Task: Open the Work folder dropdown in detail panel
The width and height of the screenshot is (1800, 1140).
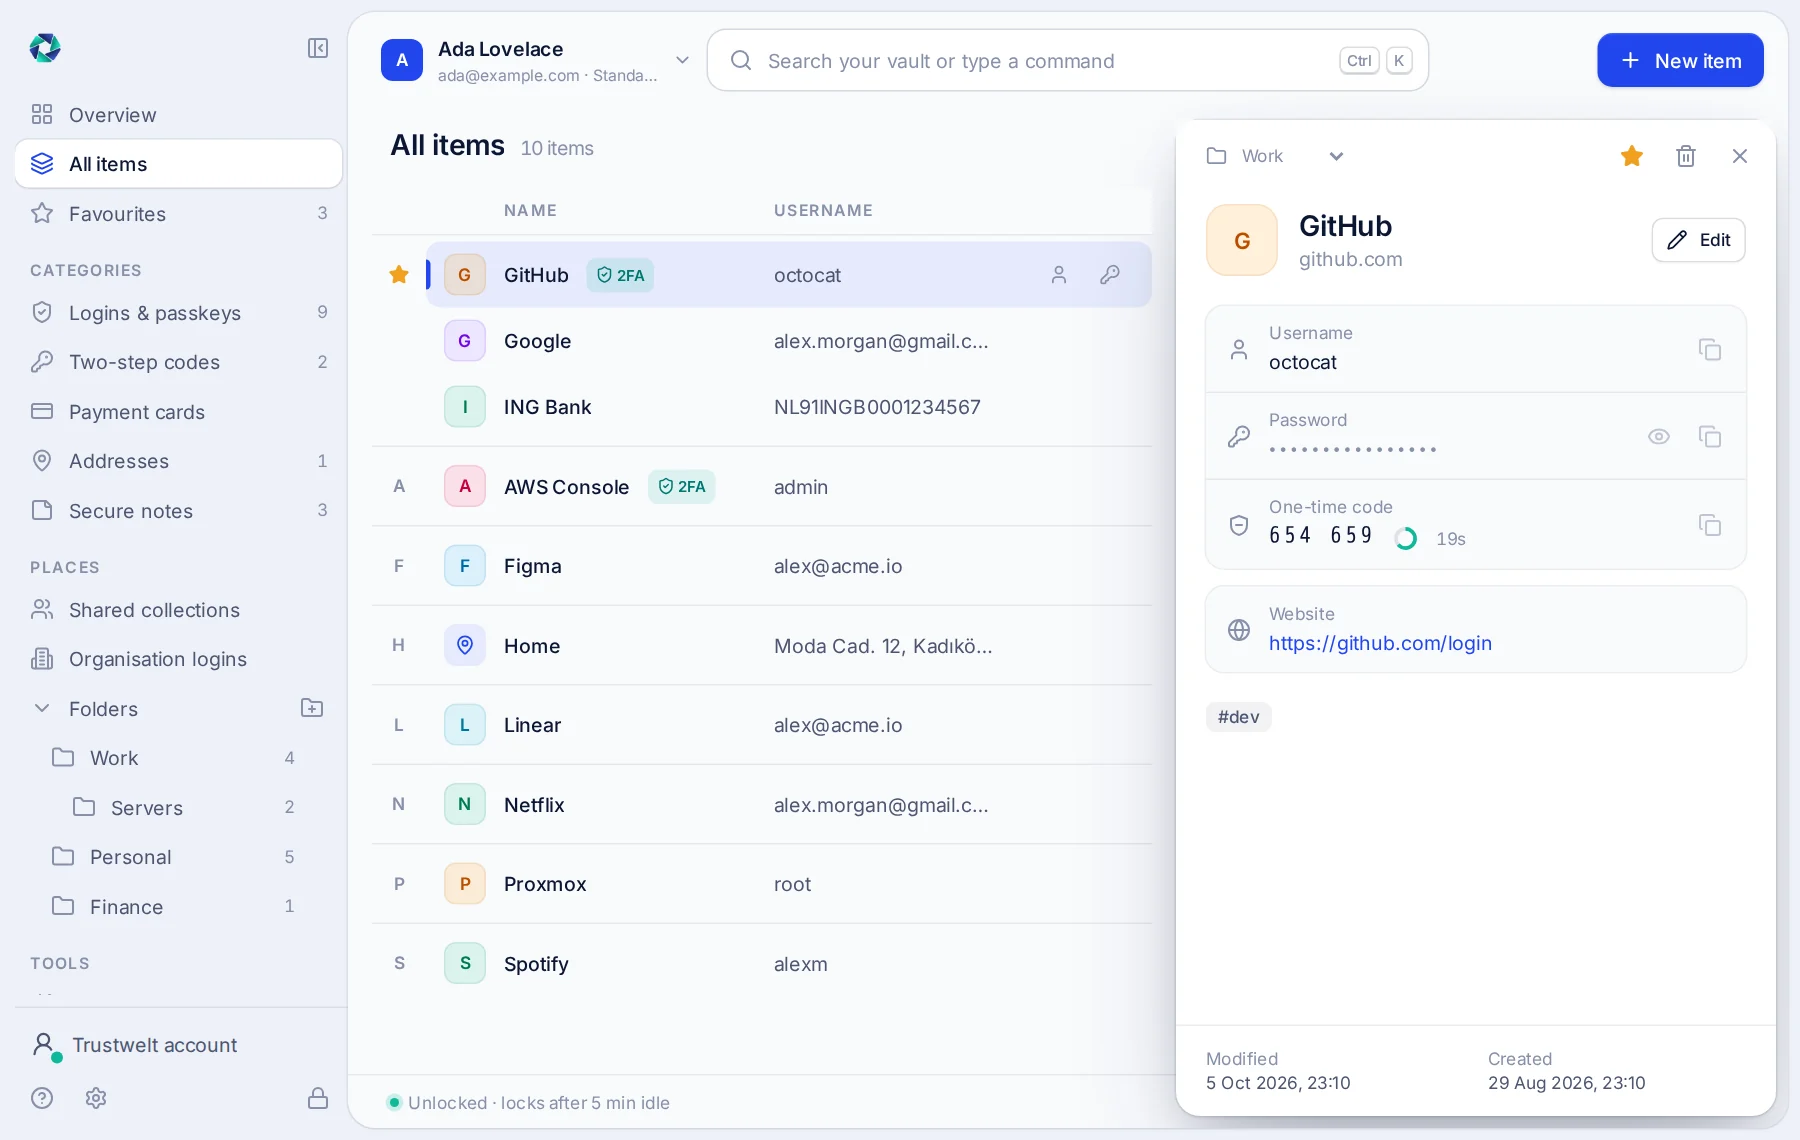Action: point(1276,156)
